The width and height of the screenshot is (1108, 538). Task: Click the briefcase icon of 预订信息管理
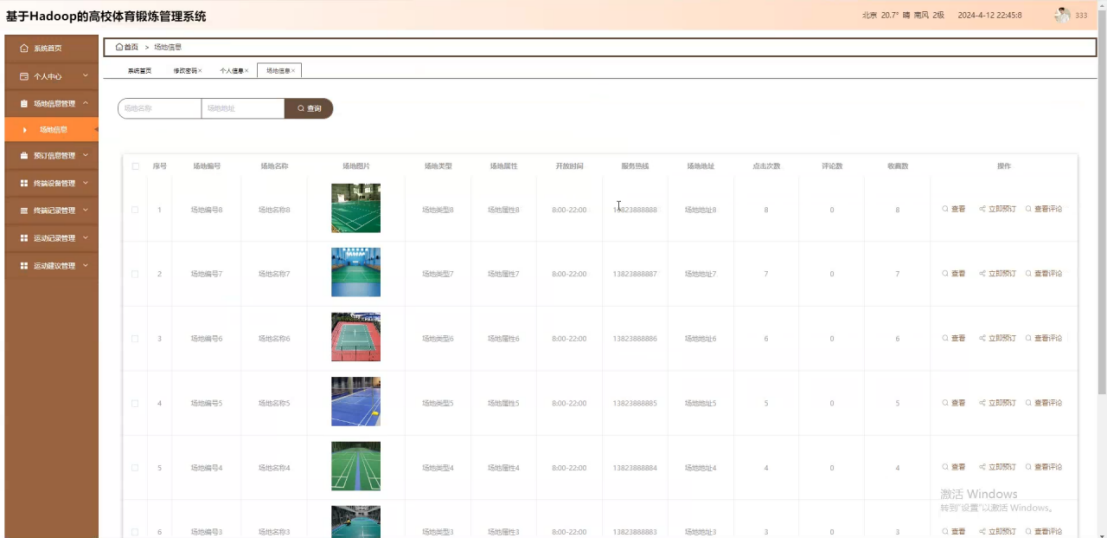(24, 156)
